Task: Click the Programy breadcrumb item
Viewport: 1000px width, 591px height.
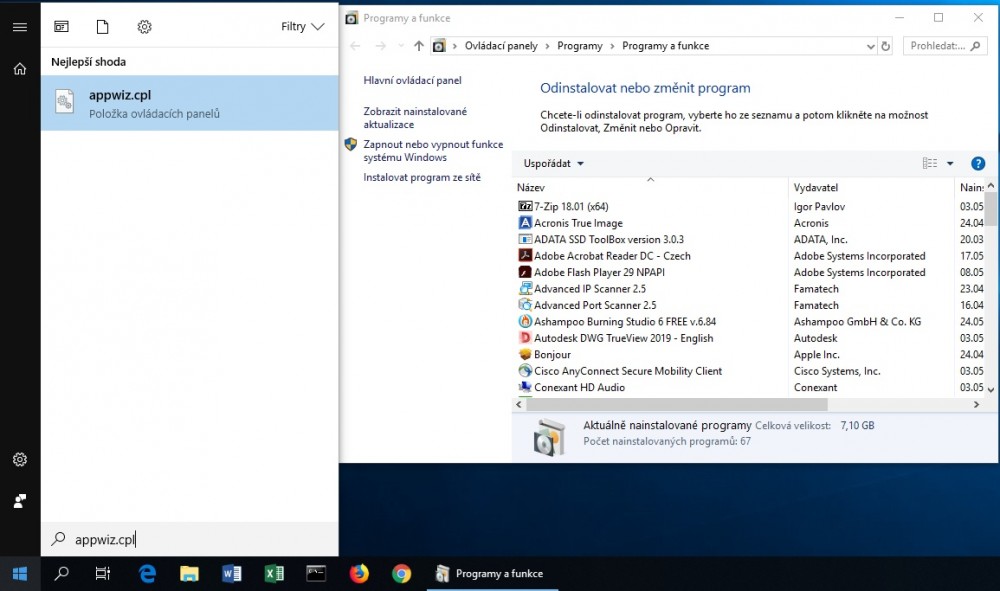Action: tap(580, 46)
